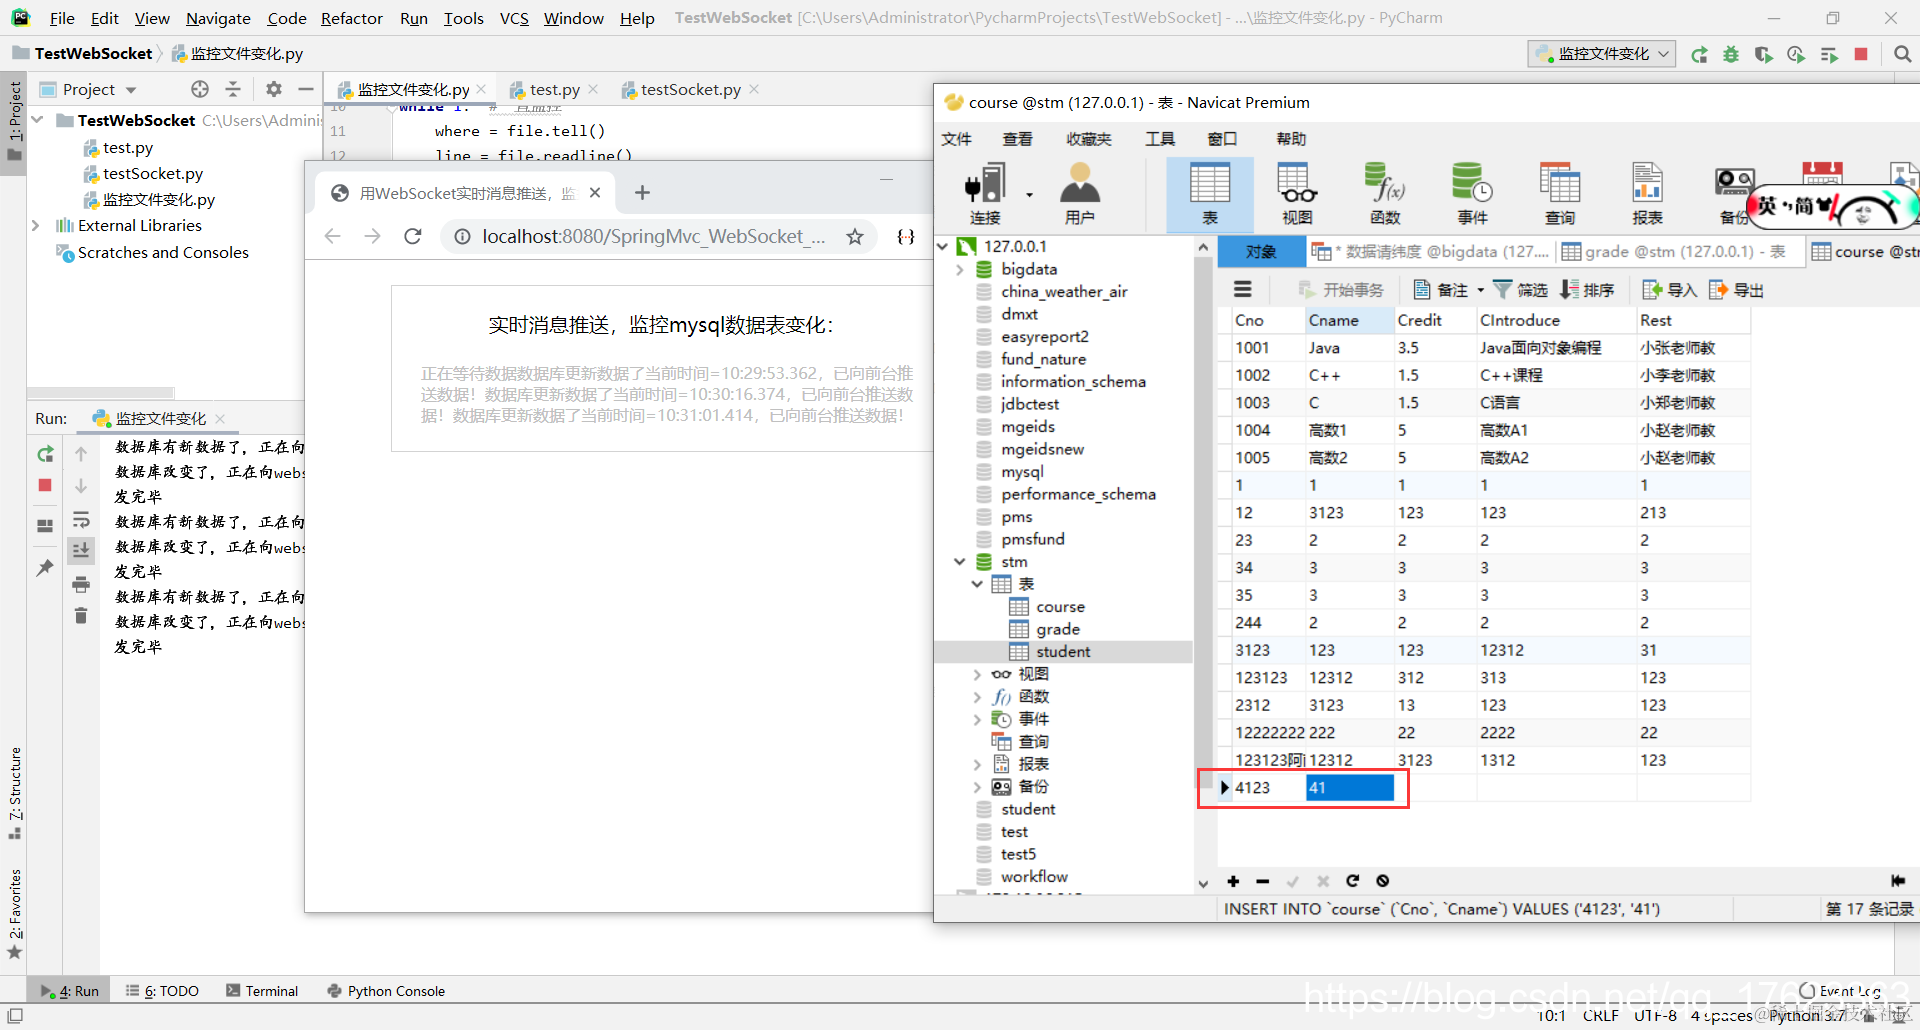Delete record with minus in Navicat footer
The width and height of the screenshot is (1920, 1030).
click(x=1263, y=881)
